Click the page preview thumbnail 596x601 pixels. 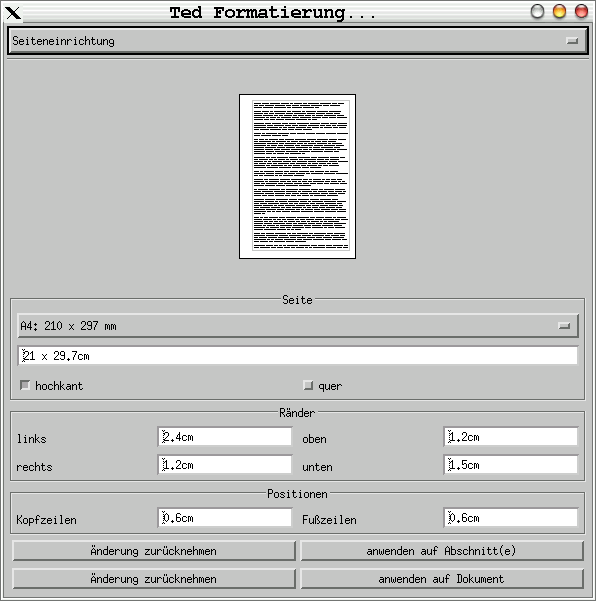297,176
